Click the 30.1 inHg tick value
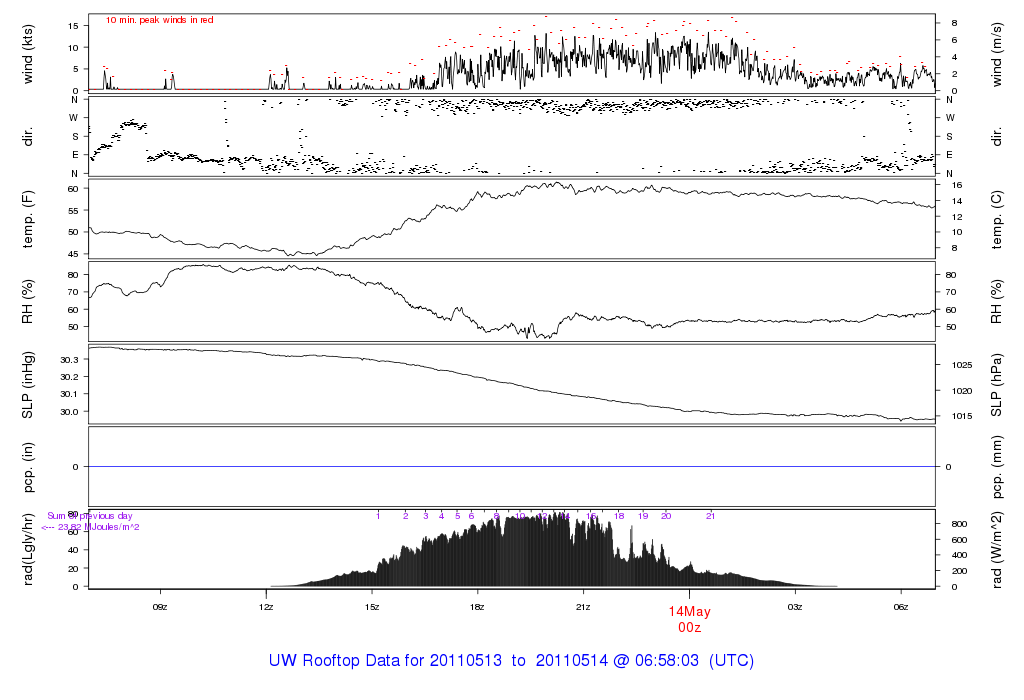 point(69,394)
